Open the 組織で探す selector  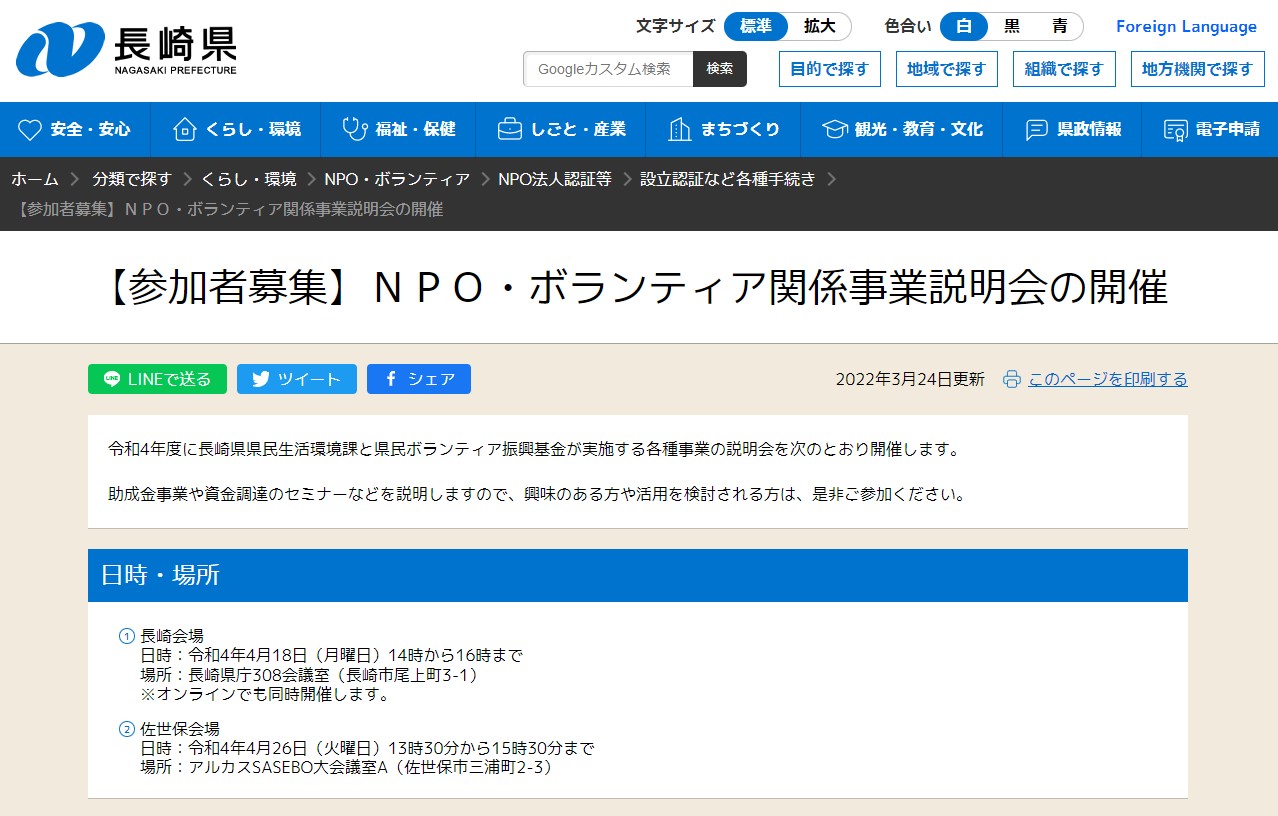click(x=1064, y=69)
